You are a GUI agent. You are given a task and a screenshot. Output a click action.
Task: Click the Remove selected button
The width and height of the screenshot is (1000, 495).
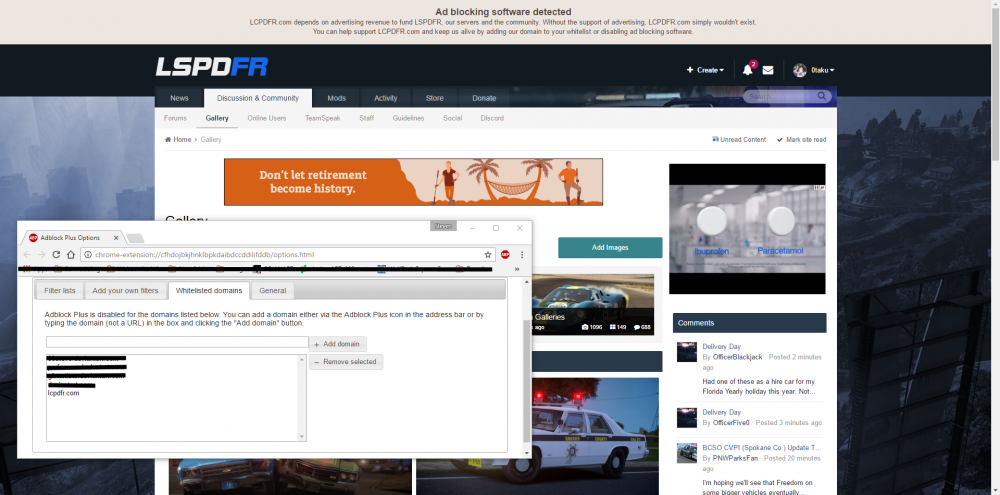pos(346,362)
